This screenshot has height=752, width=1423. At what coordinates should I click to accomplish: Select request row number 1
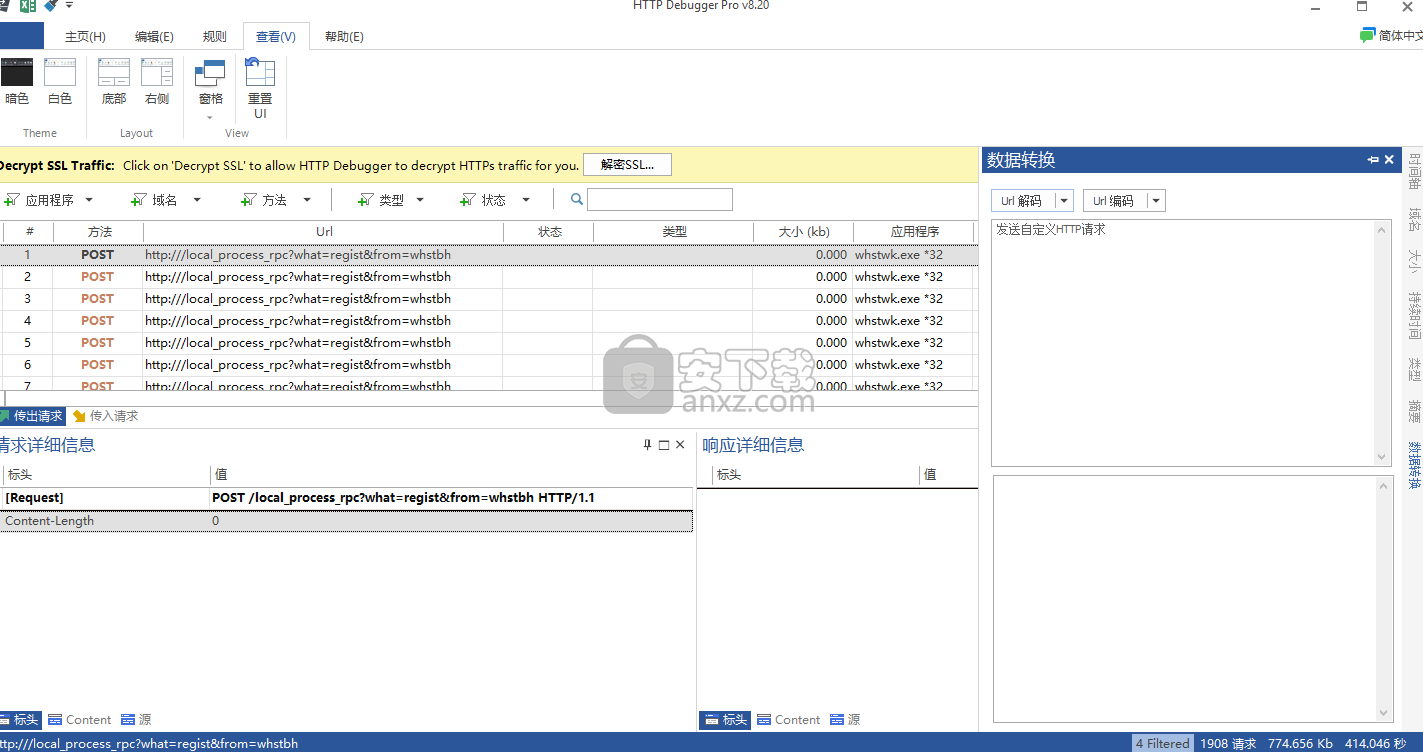click(488, 255)
